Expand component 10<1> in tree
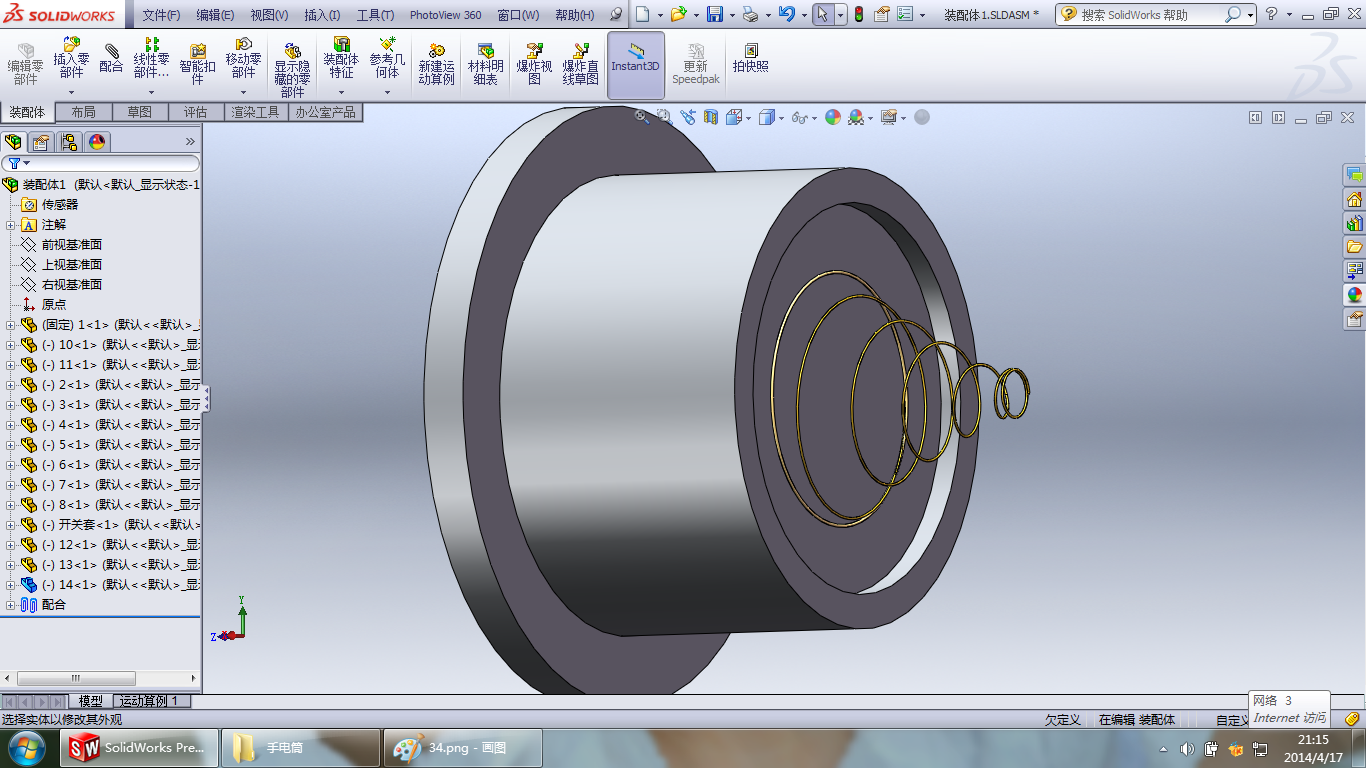Image resolution: width=1366 pixels, height=768 pixels. click(x=11, y=345)
